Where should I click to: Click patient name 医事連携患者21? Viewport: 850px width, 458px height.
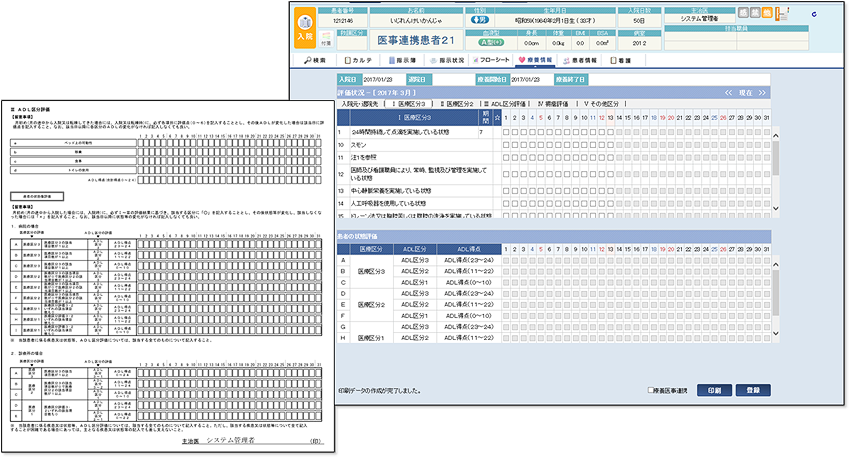(416, 41)
